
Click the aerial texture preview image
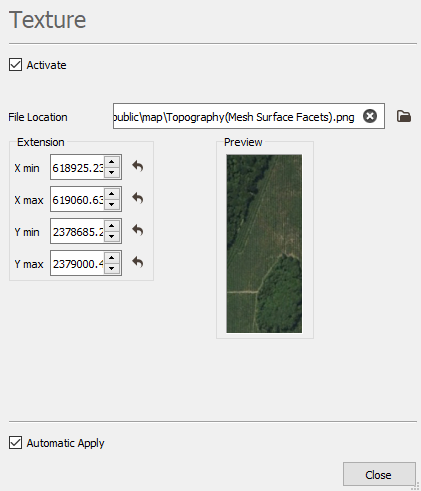264,244
